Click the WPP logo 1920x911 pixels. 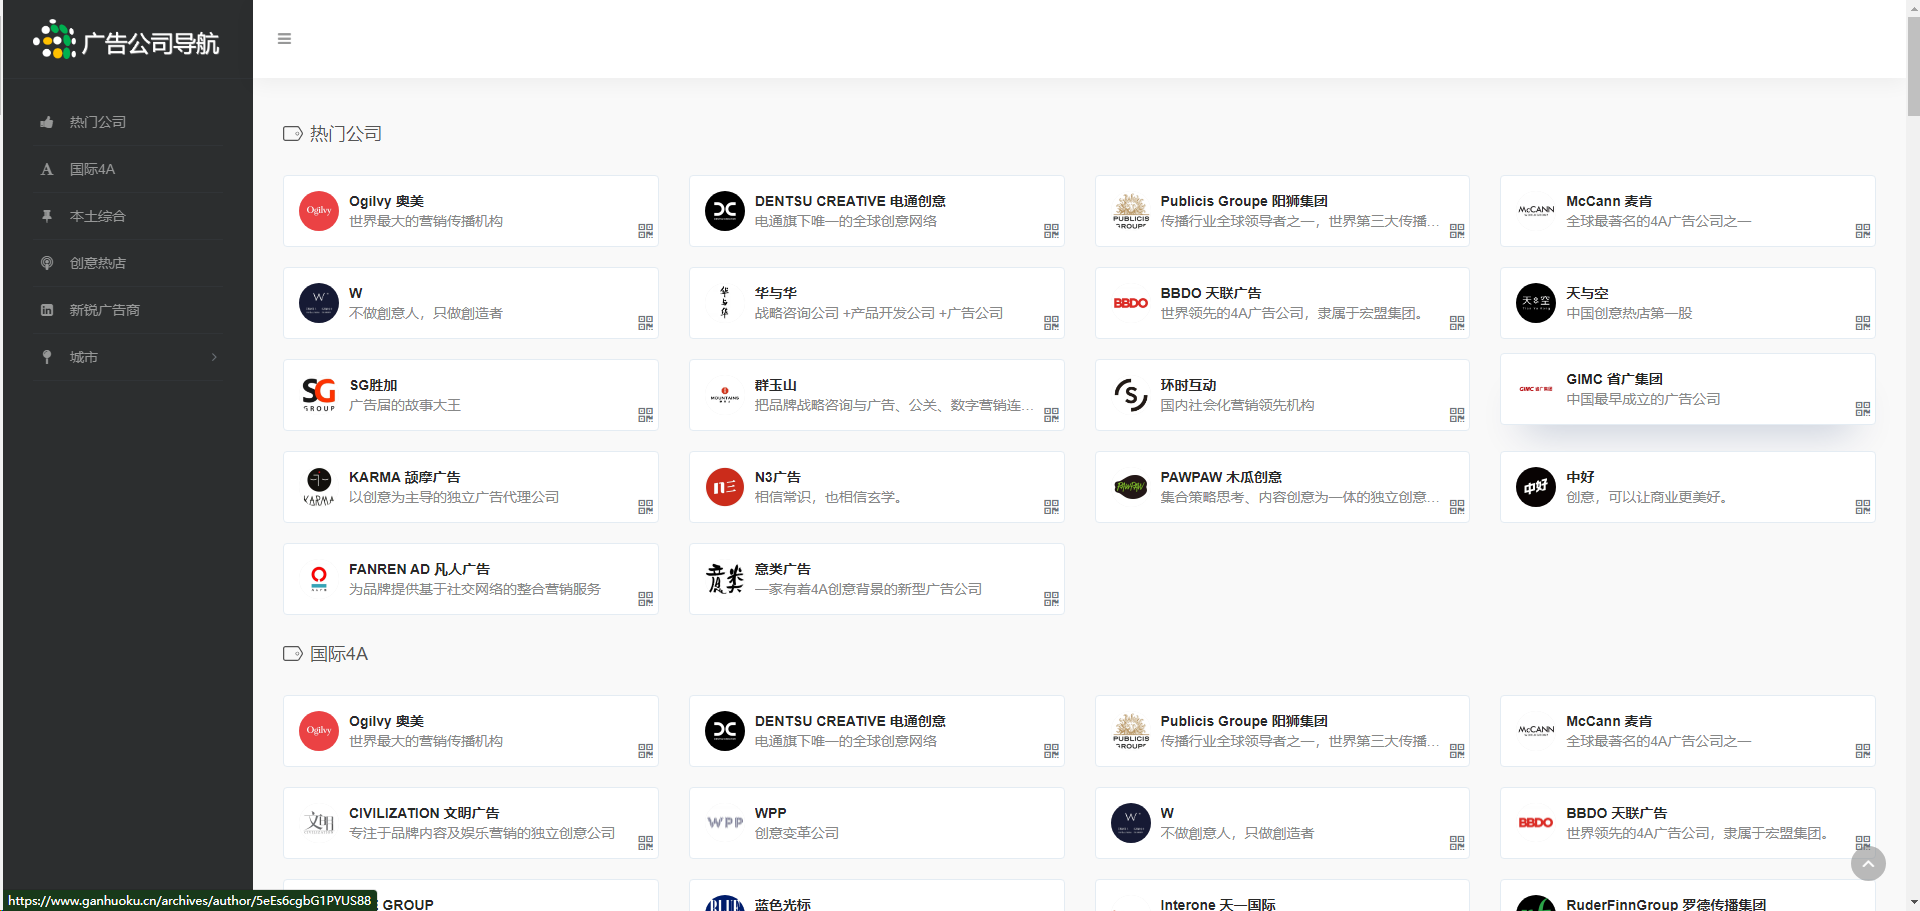tap(725, 823)
